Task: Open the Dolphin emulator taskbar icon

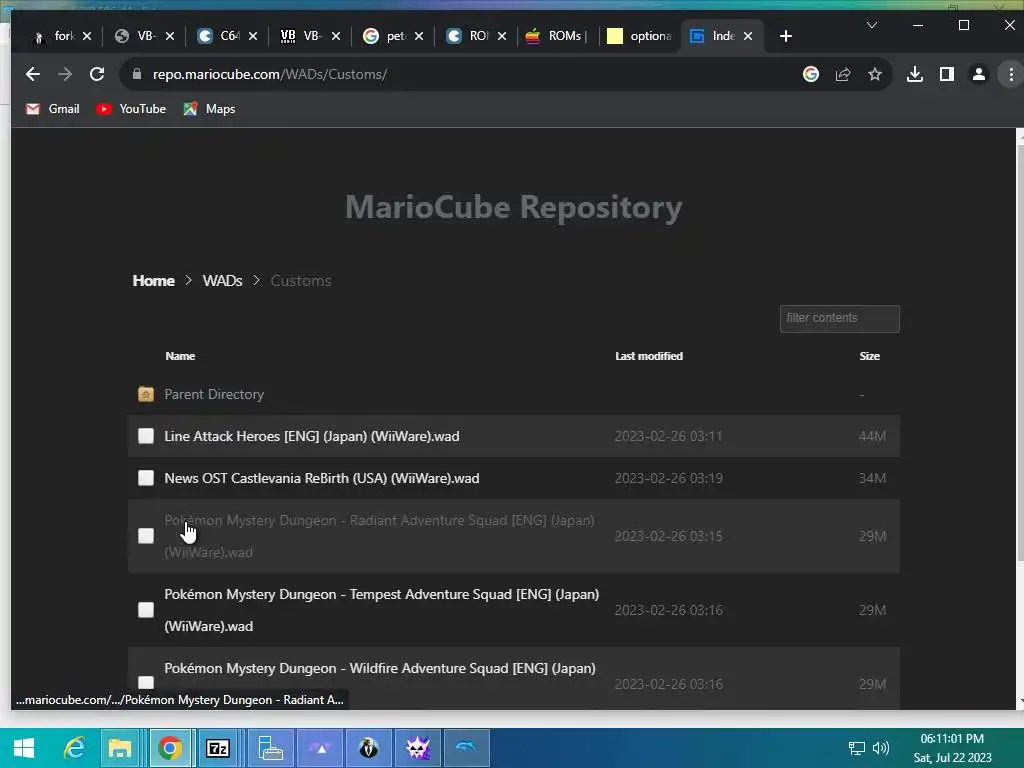Action: coord(466,748)
